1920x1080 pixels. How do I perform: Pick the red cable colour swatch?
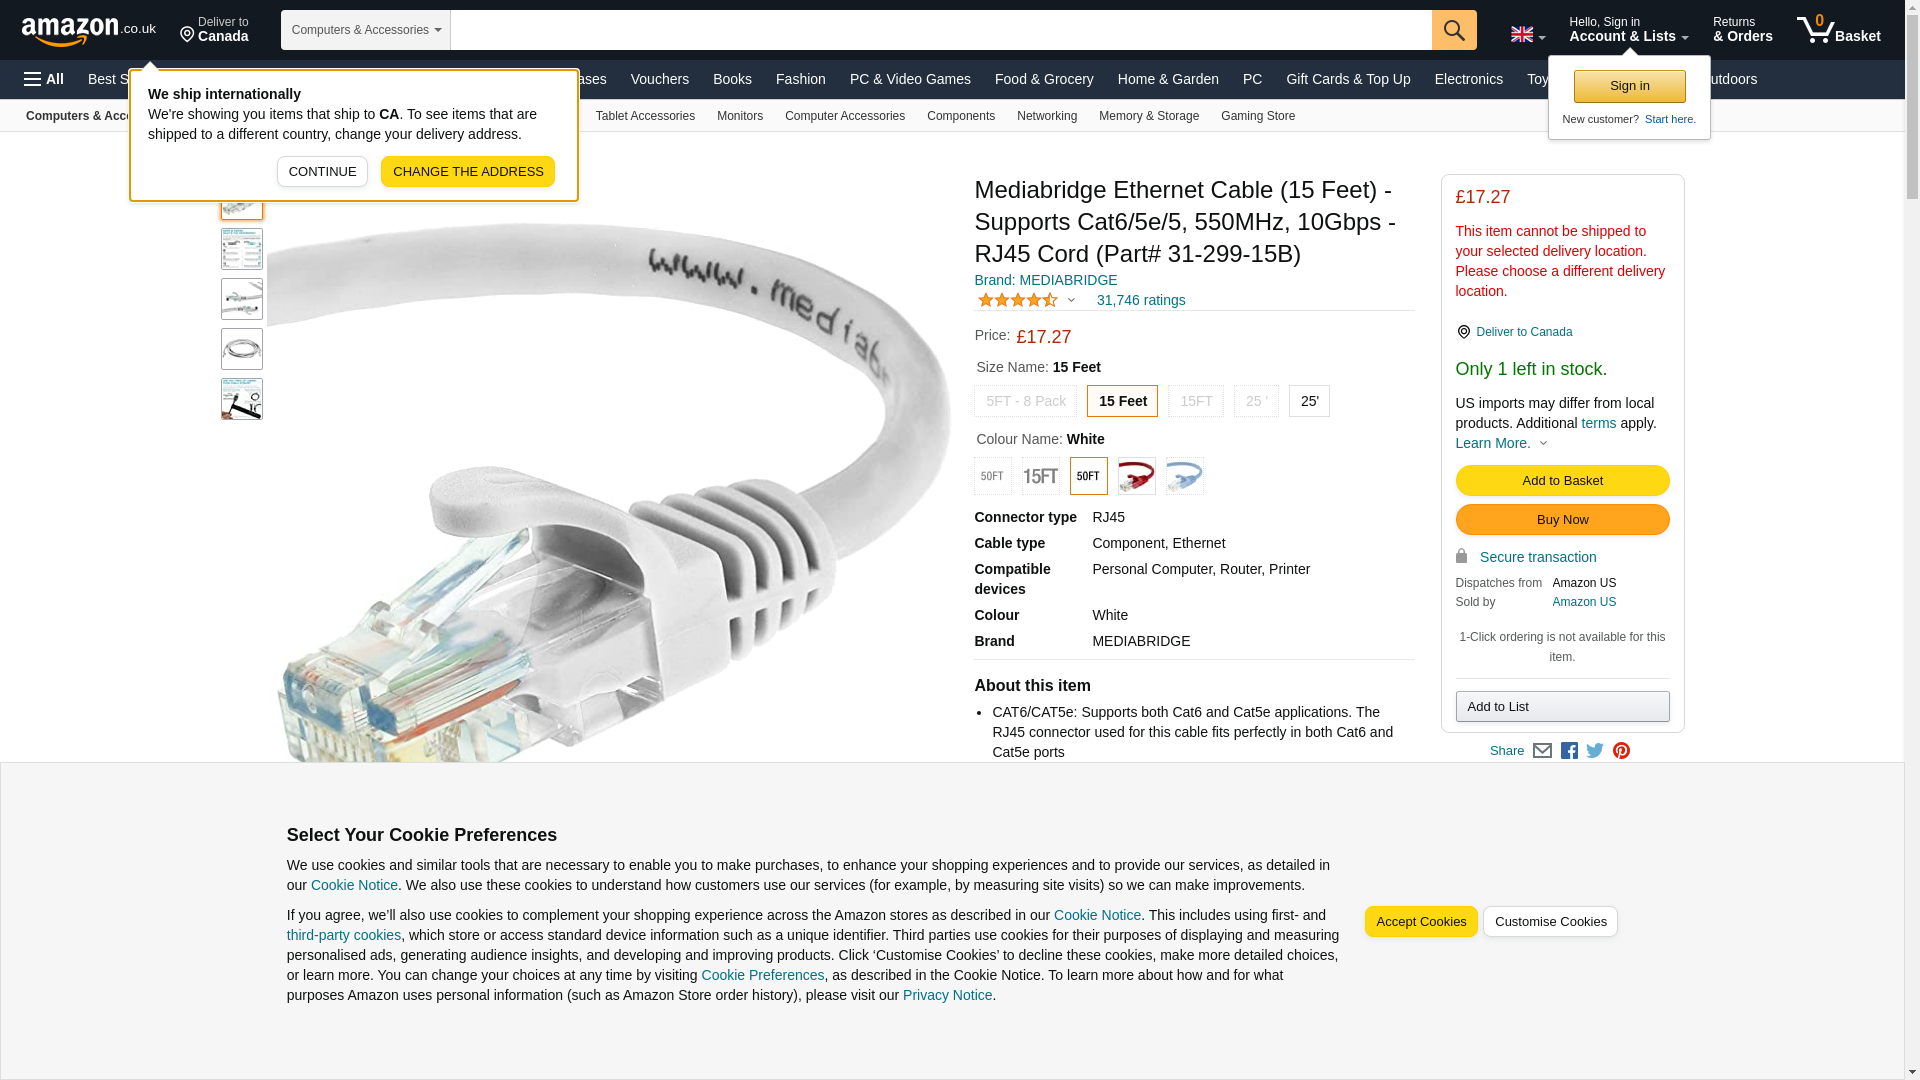(x=1136, y=476)
